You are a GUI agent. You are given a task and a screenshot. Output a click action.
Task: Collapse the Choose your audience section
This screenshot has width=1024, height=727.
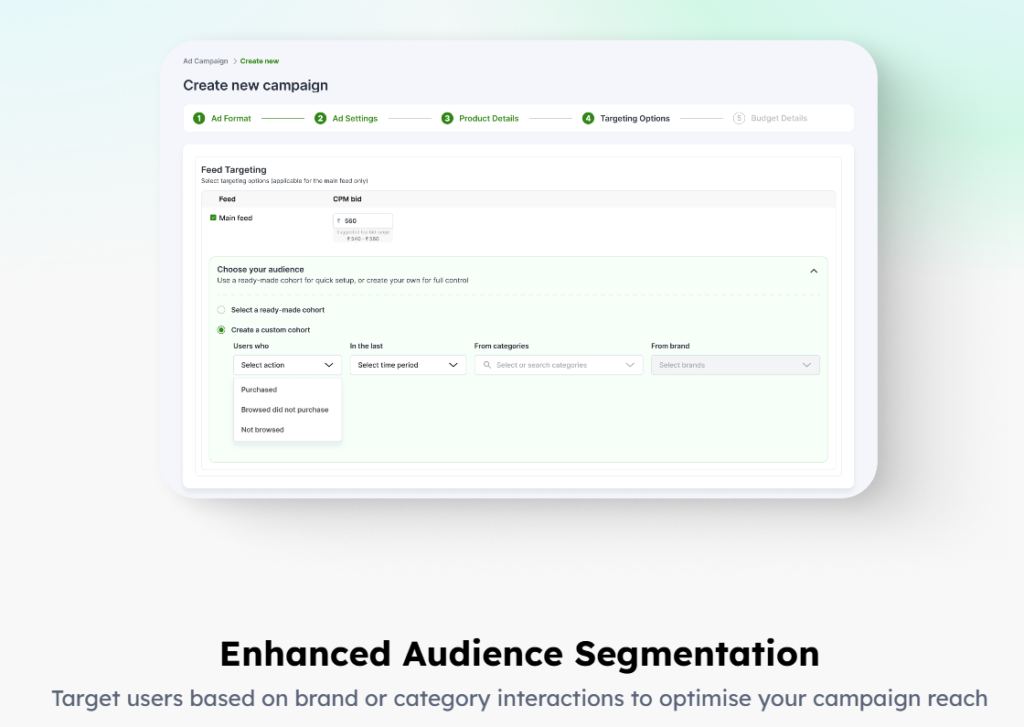coord(813,271)
